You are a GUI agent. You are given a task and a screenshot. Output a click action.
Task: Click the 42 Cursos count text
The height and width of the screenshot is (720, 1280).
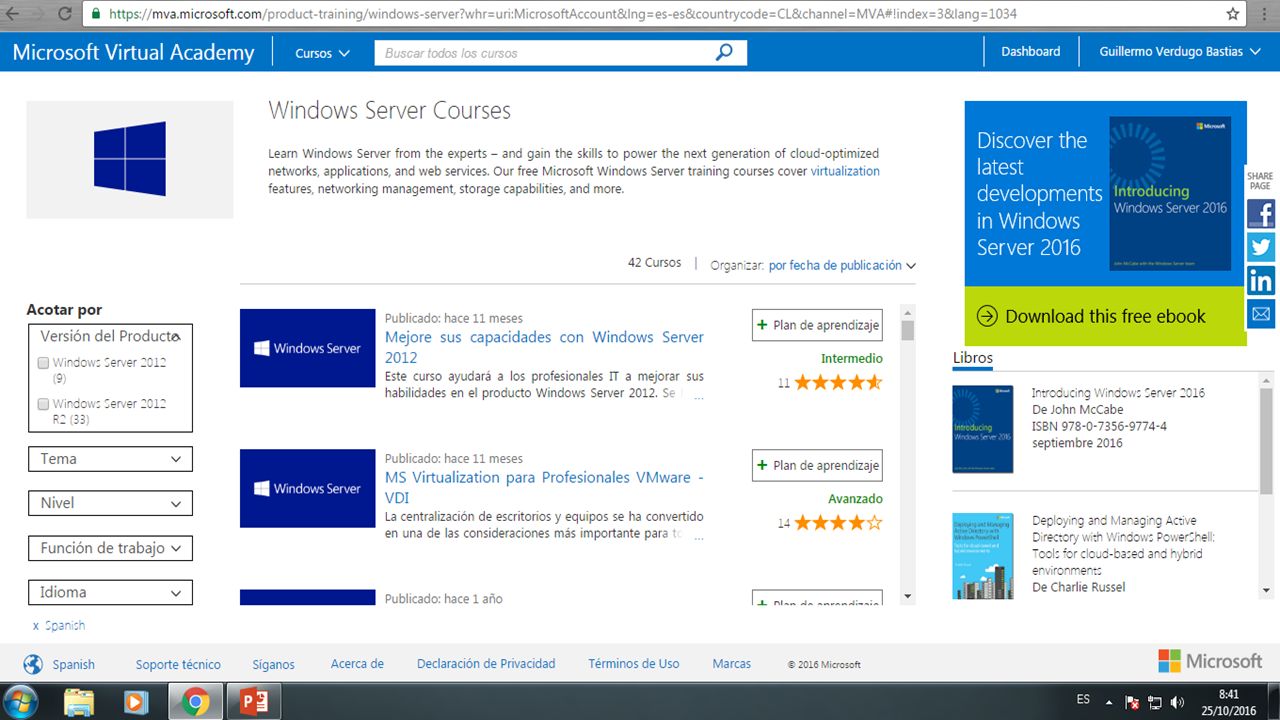654,262
